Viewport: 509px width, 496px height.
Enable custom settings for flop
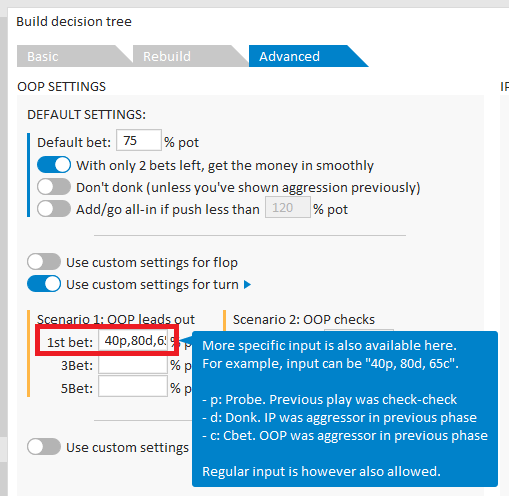pos(44,262)
